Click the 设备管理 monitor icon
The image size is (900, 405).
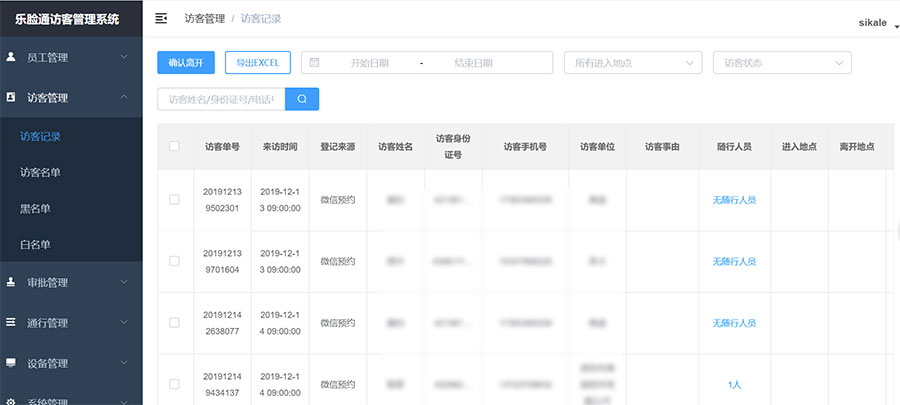[x=11, y=363]
